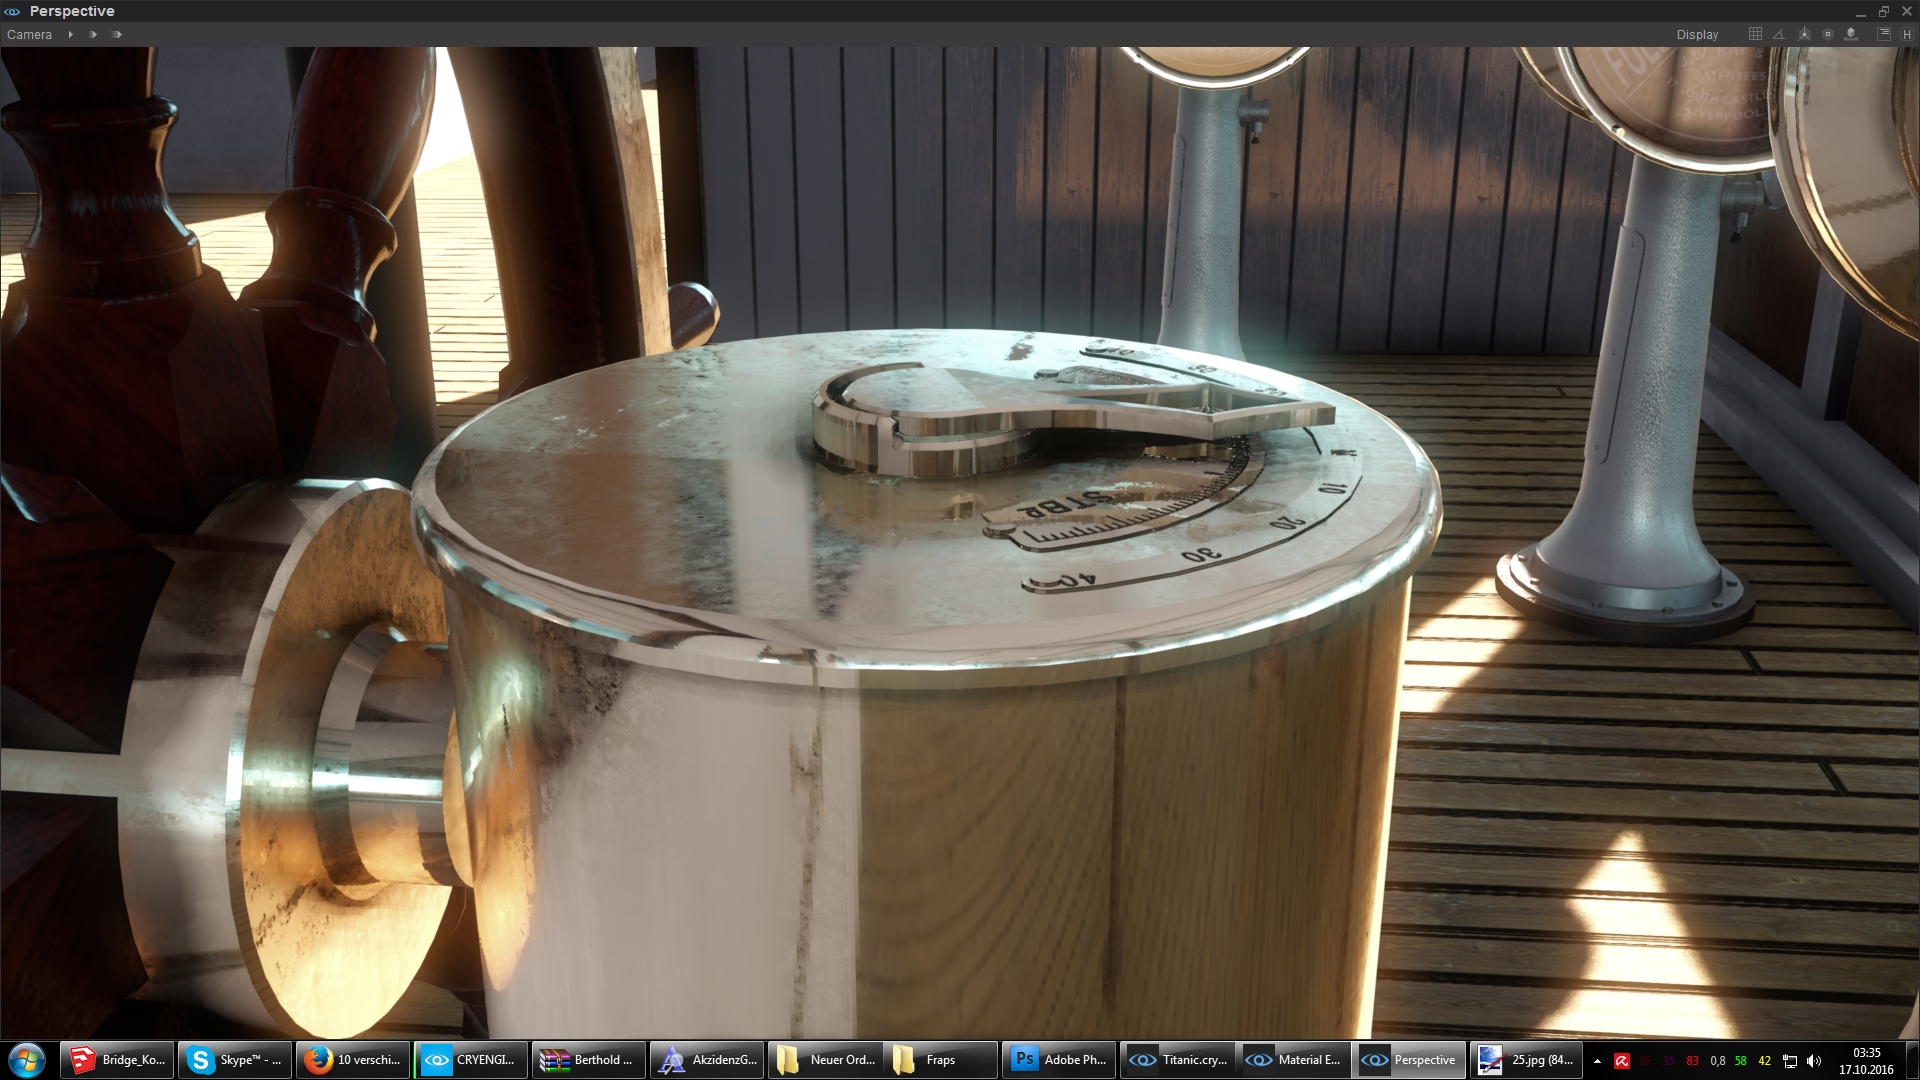Open the Titanic.cry taskbar window

(1178, 1060)
